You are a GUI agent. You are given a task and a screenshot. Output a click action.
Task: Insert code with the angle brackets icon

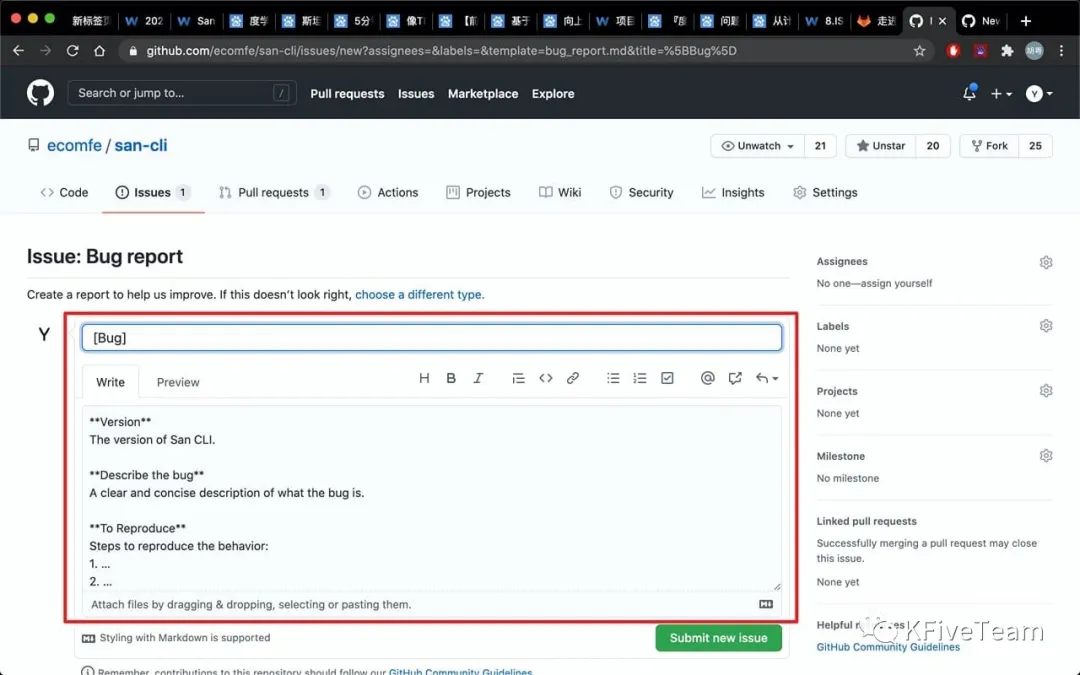click(546, 378)
